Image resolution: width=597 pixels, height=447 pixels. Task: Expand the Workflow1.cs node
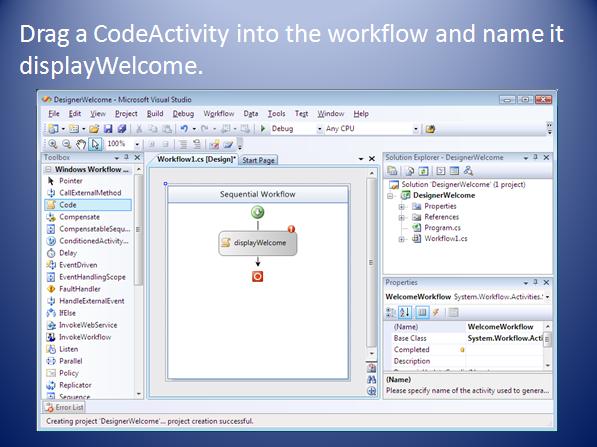coord(401,239)
